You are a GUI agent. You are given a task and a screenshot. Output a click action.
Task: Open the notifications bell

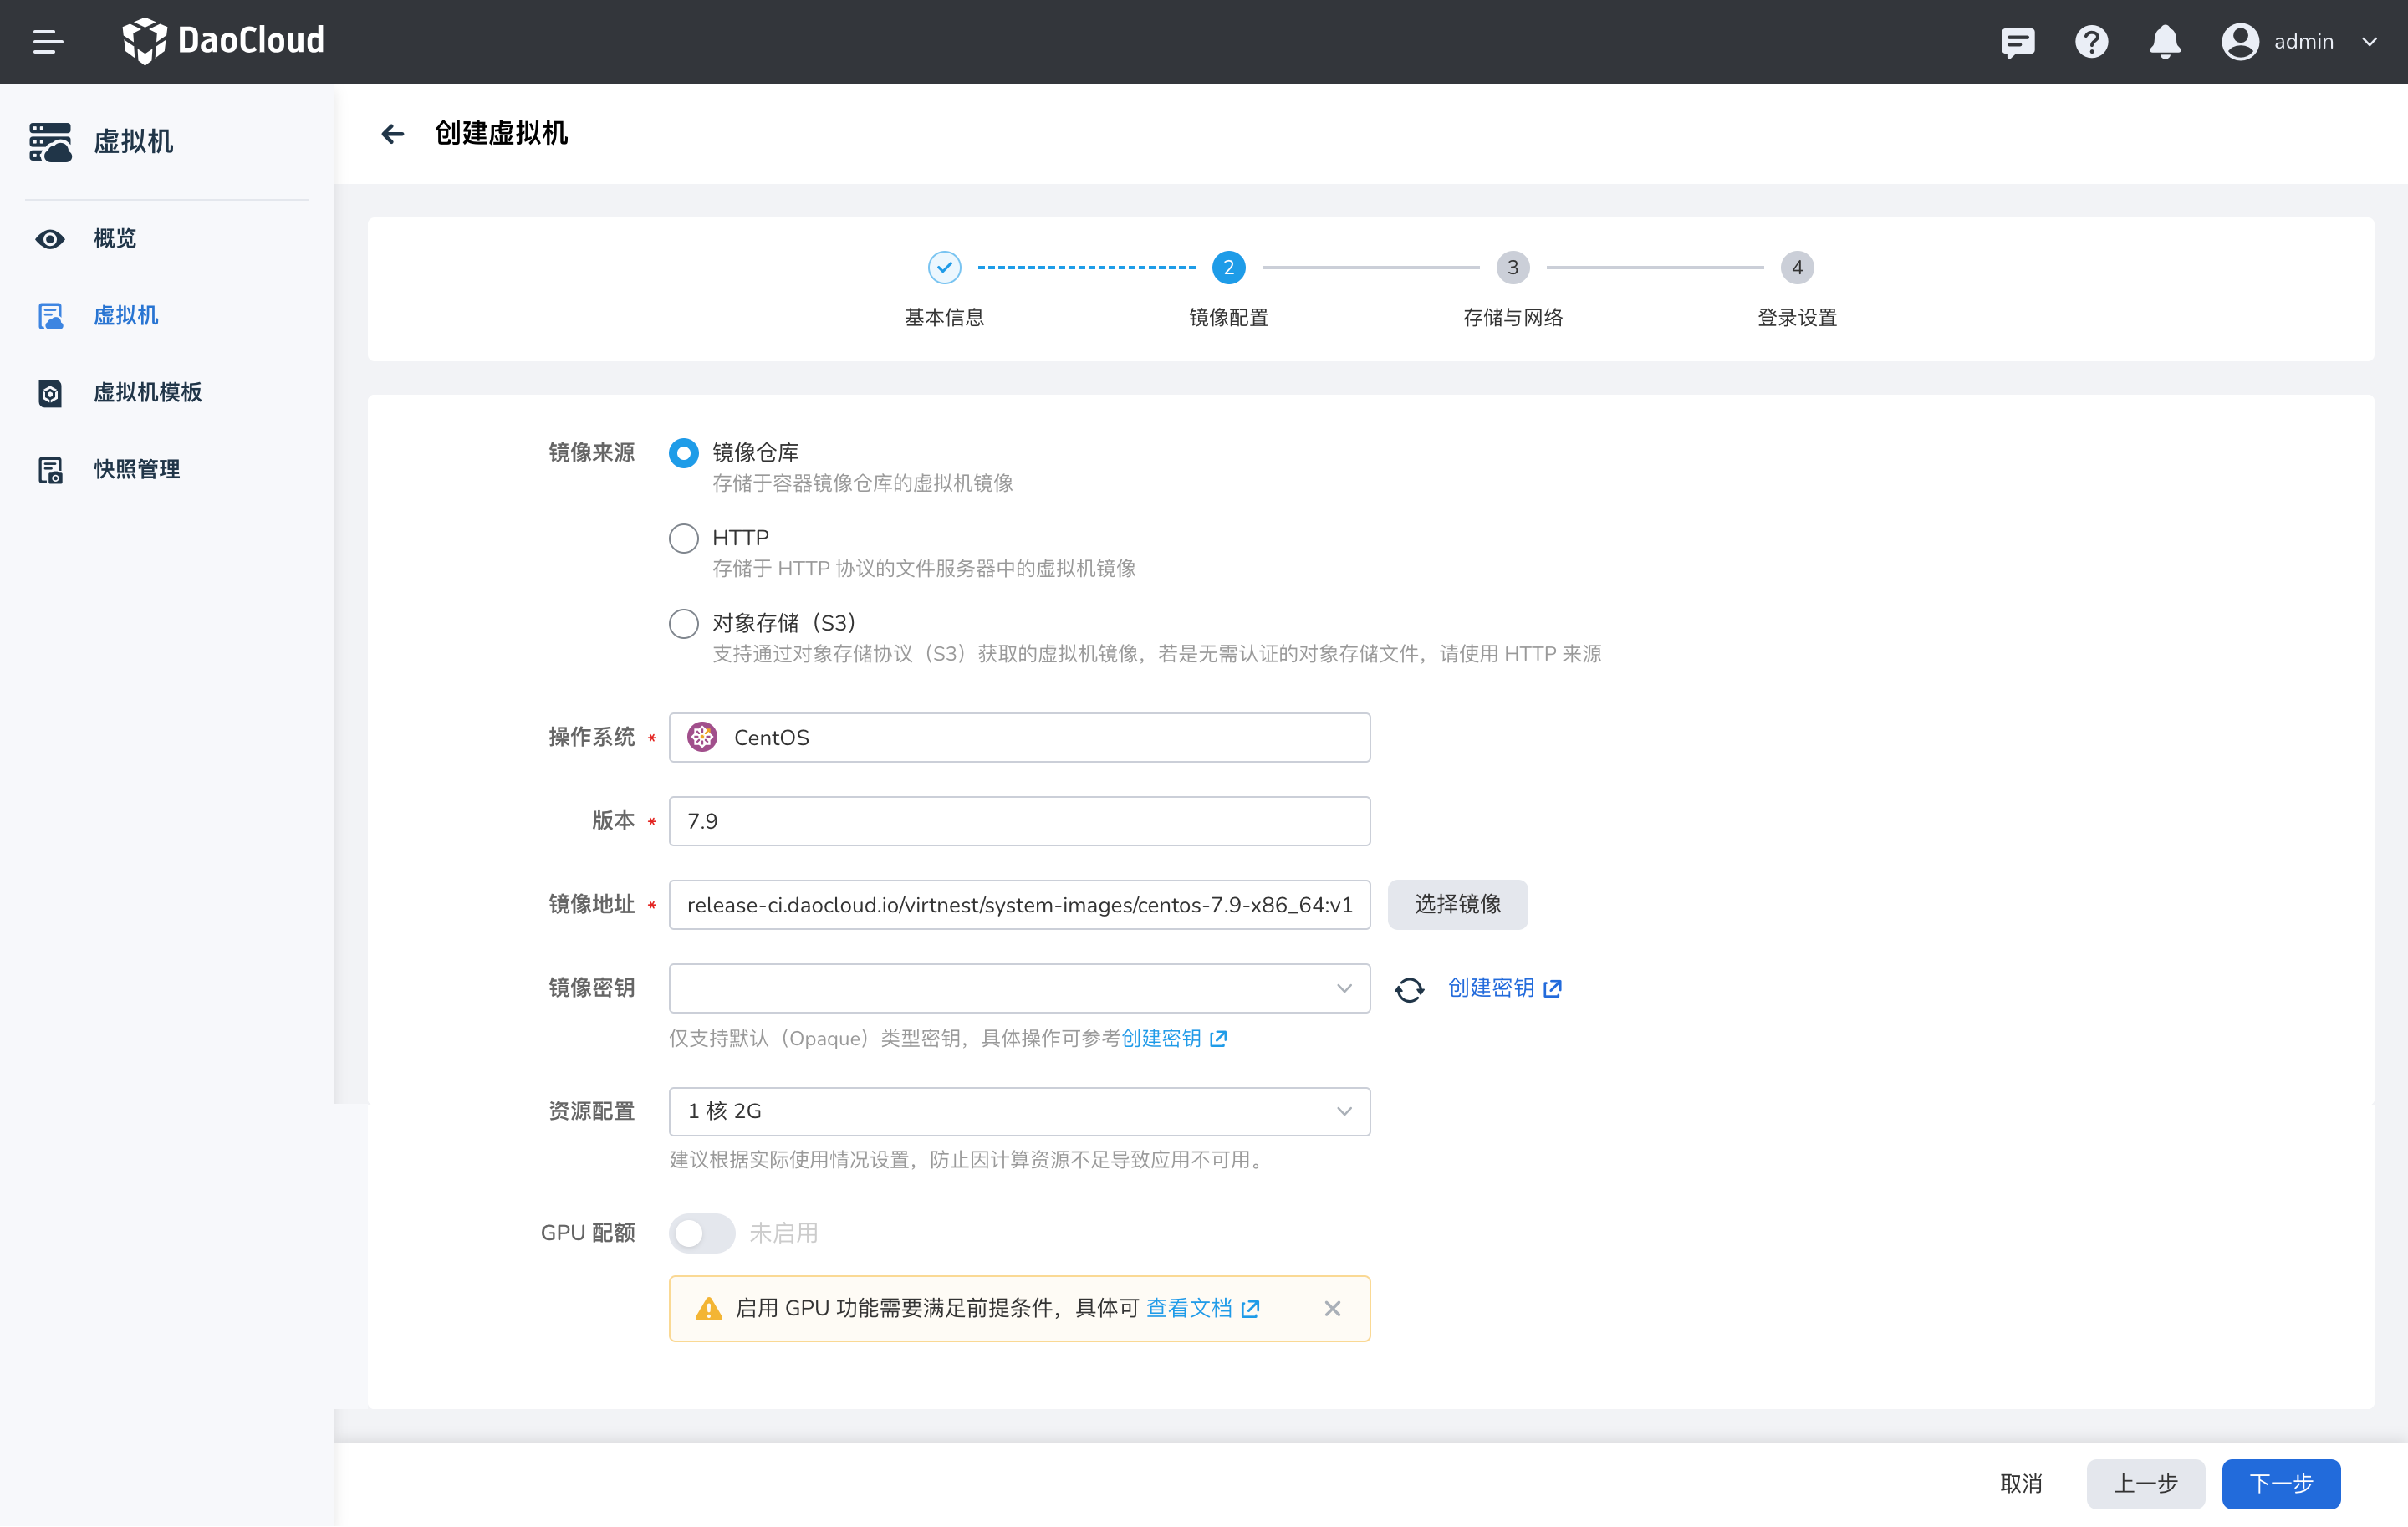[x=2164, y=42]
